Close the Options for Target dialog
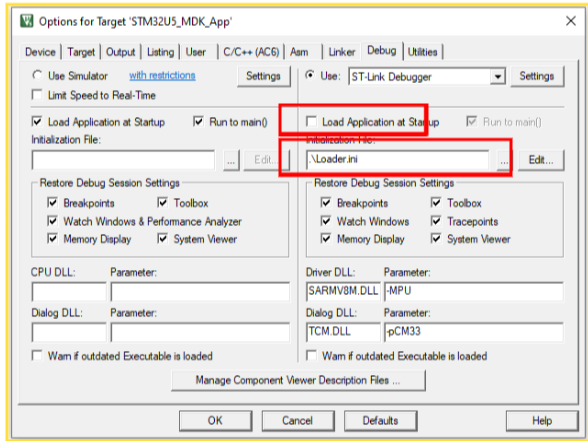This screenshot has height=441, width=588. pos(571,21)
